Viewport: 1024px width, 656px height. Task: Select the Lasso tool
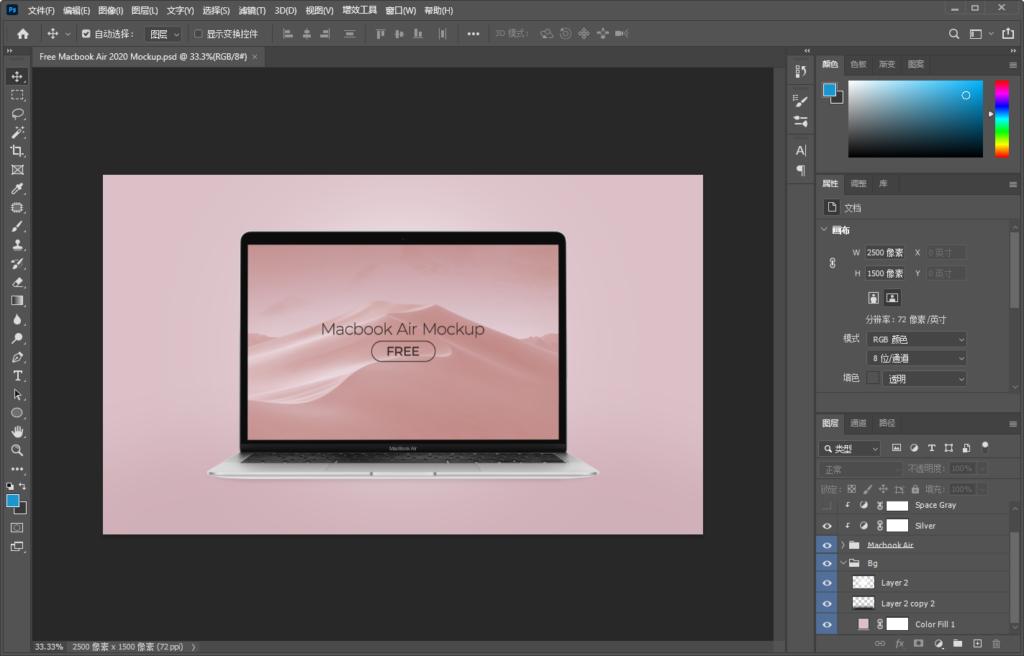pyautogui.click(x=17, y=114)
